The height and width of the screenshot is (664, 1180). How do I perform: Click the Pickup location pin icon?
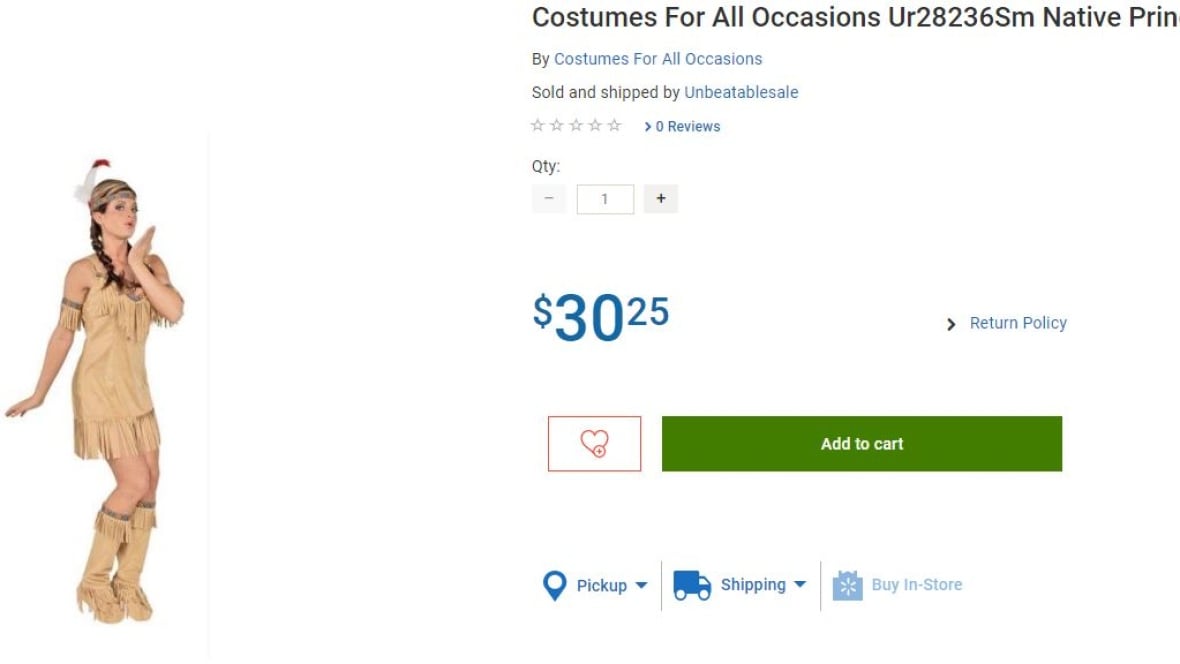[554, 585]
